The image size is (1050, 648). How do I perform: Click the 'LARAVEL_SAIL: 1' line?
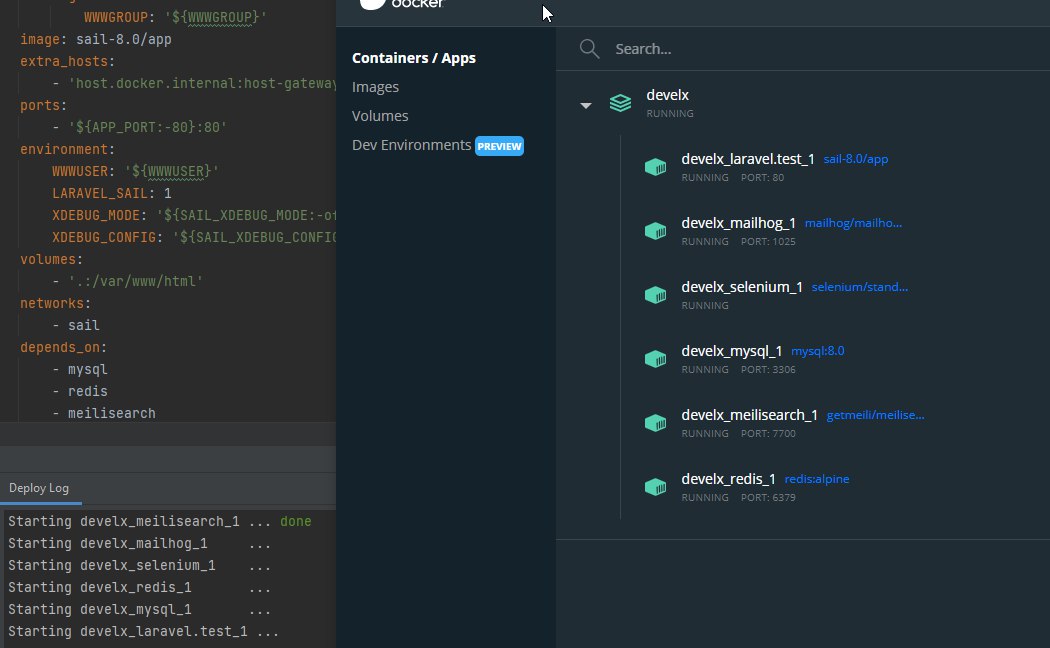click(112, 193)
